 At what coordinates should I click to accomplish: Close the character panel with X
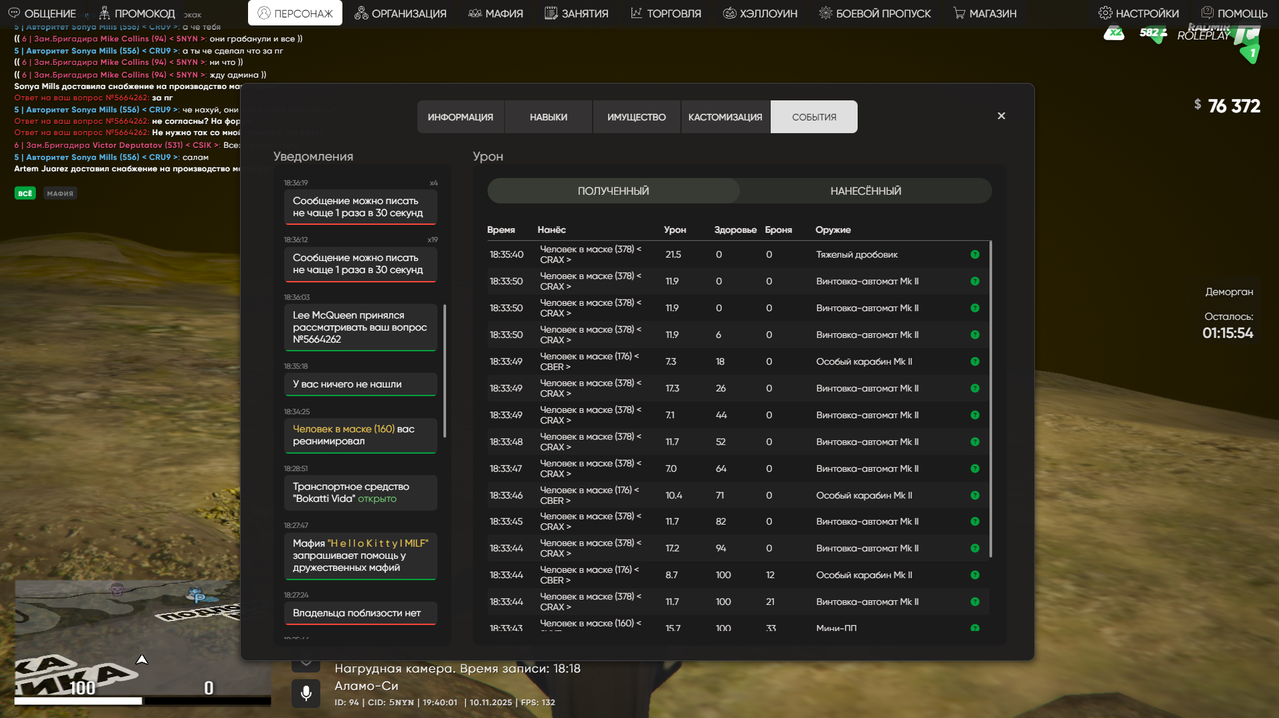tap(1001, 116)
